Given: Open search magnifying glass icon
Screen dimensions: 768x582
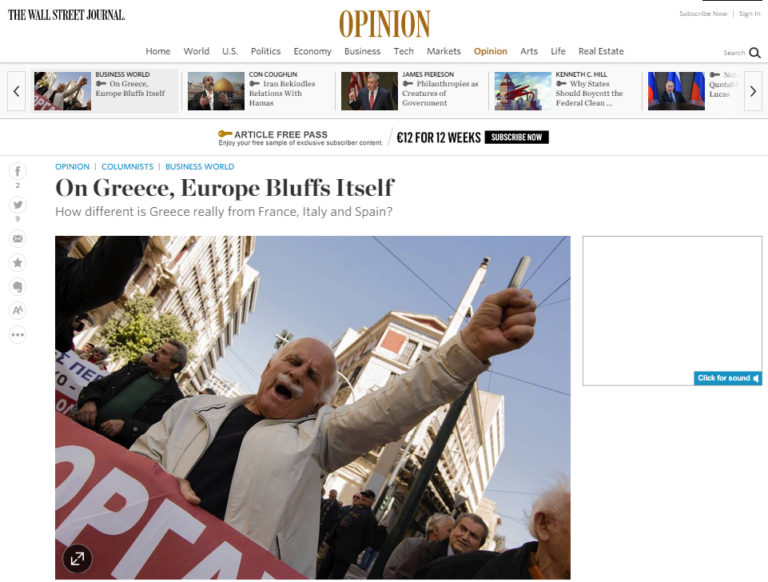Looking at the screenshot, I should [x=755, y=52].
